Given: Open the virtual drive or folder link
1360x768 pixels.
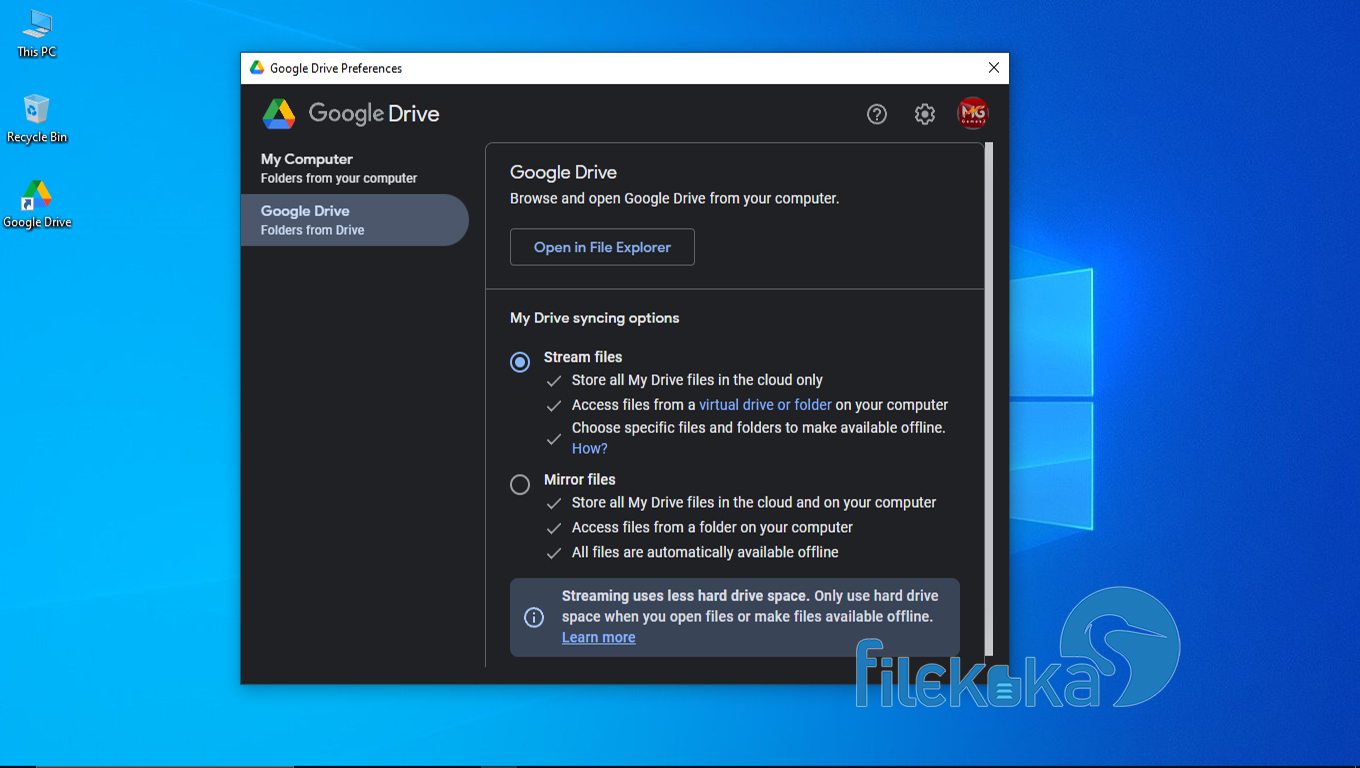Looking at the screenshot, I should click(x=765, y=405).
